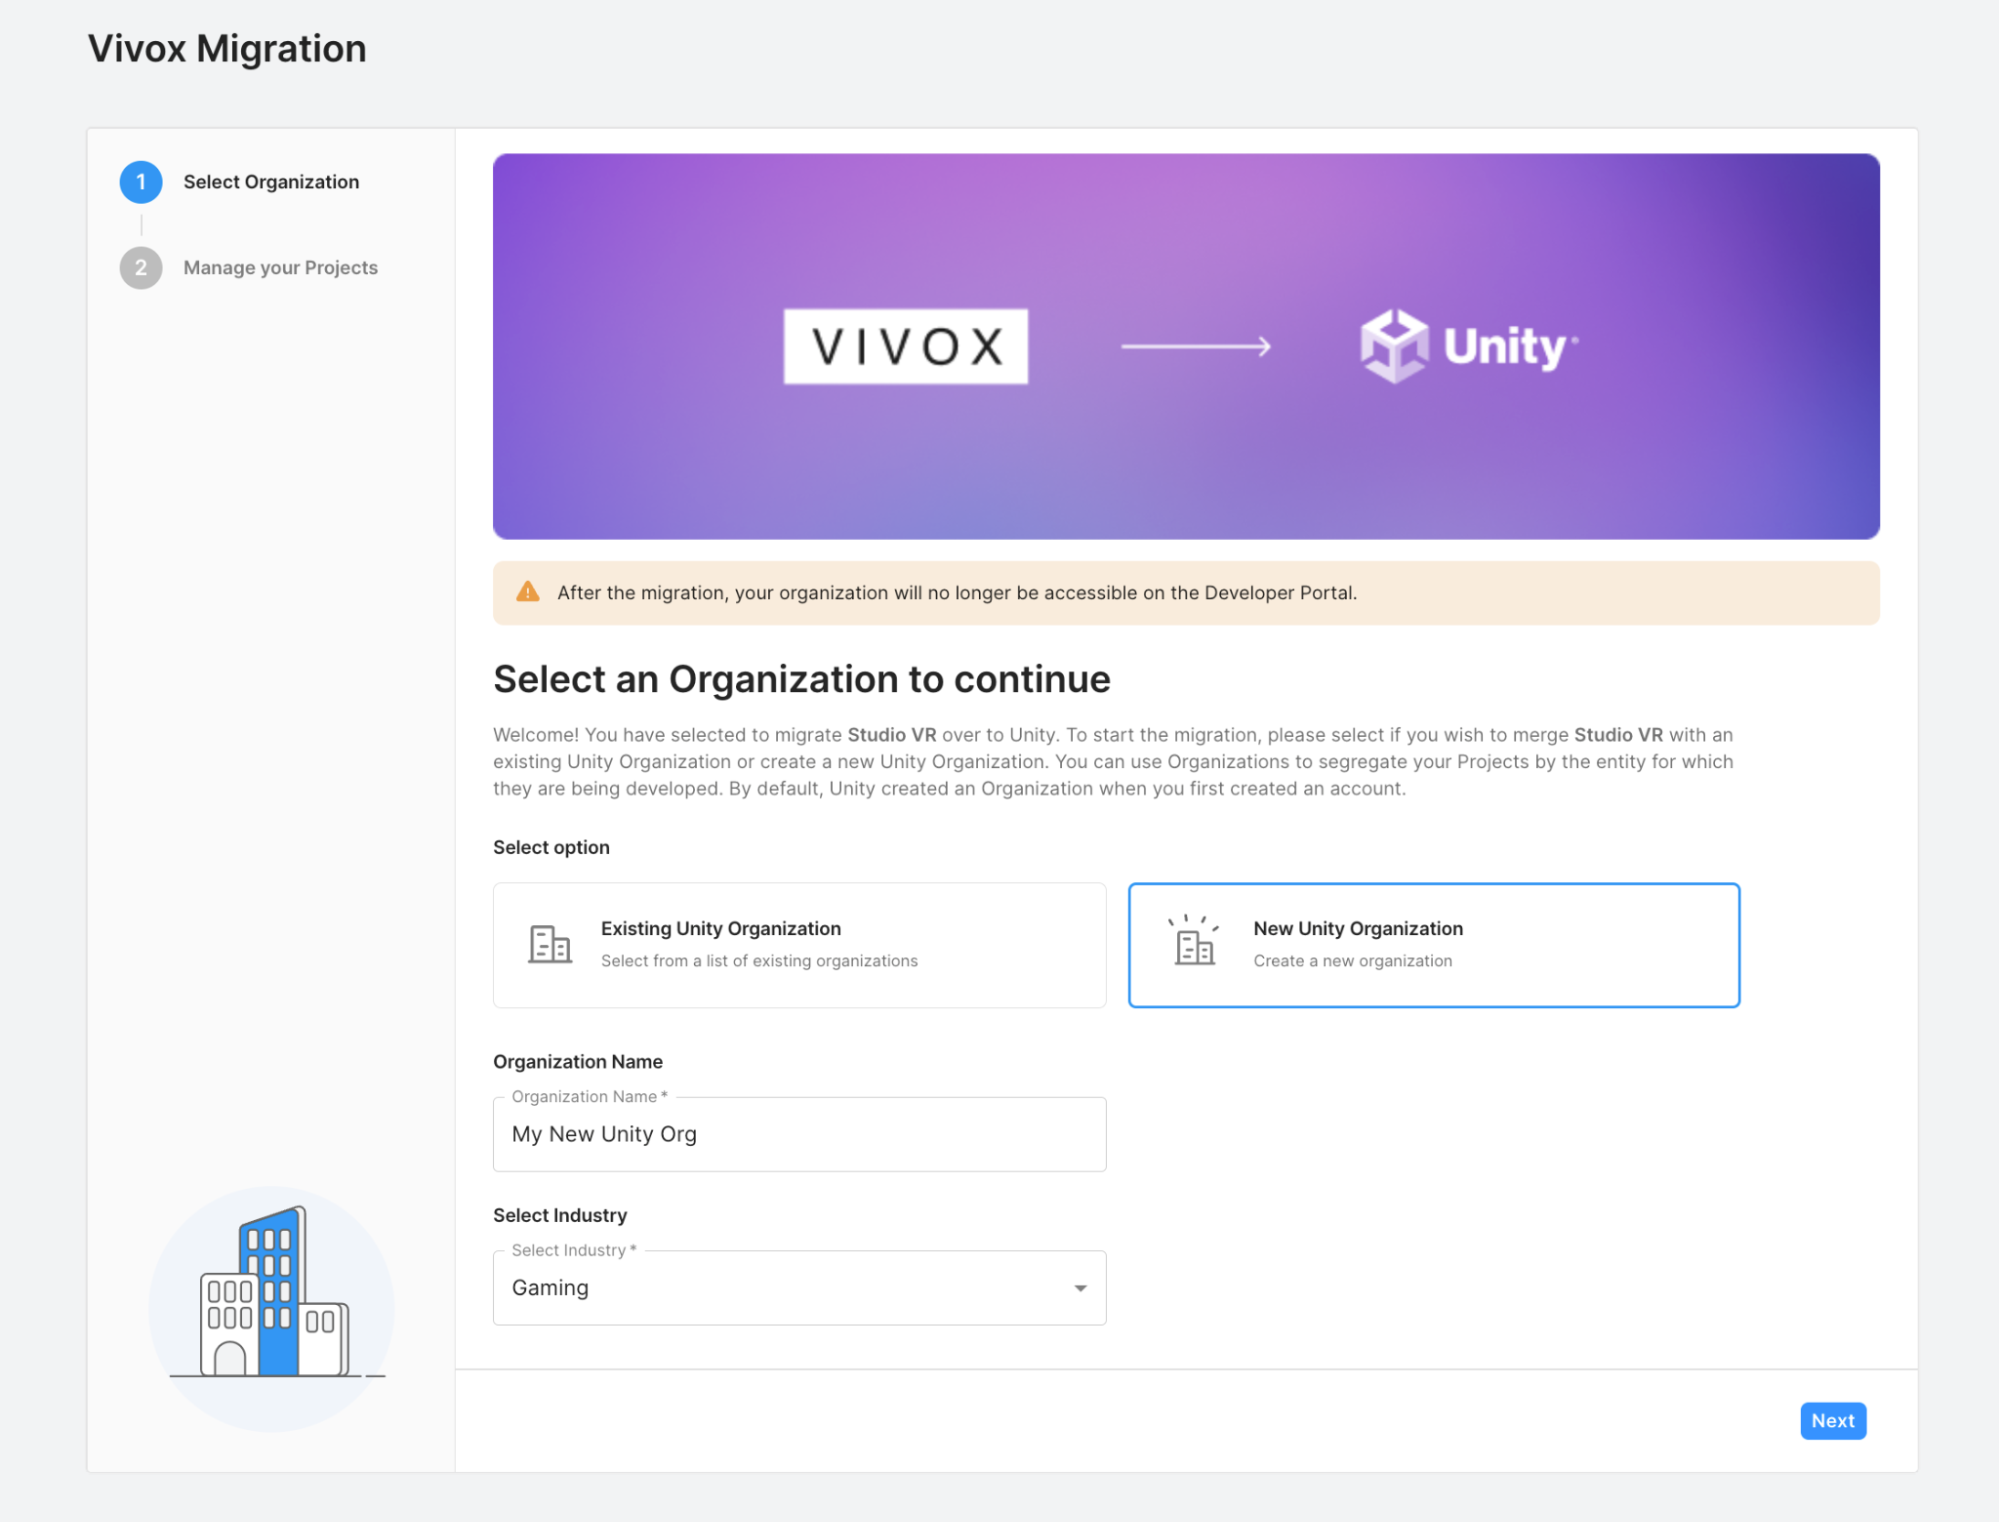The width and height of the screenshot is (1999, 1522).
Task: Click the step 2 circle icon
Action: click(x=141, y=268)
